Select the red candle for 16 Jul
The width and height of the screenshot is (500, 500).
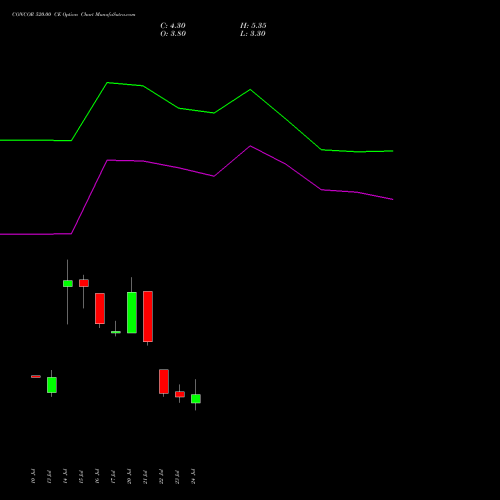[100, 309]
